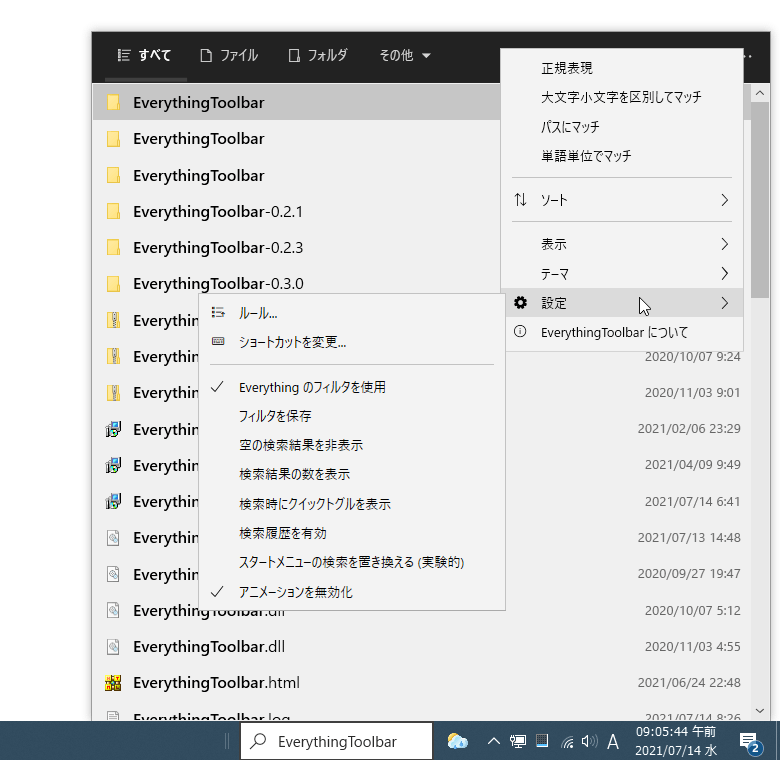Select EverythingToolbar.dll dated 2020/11/03 4:55
This screenshot has width=780, height=760.
coord(421,647)
